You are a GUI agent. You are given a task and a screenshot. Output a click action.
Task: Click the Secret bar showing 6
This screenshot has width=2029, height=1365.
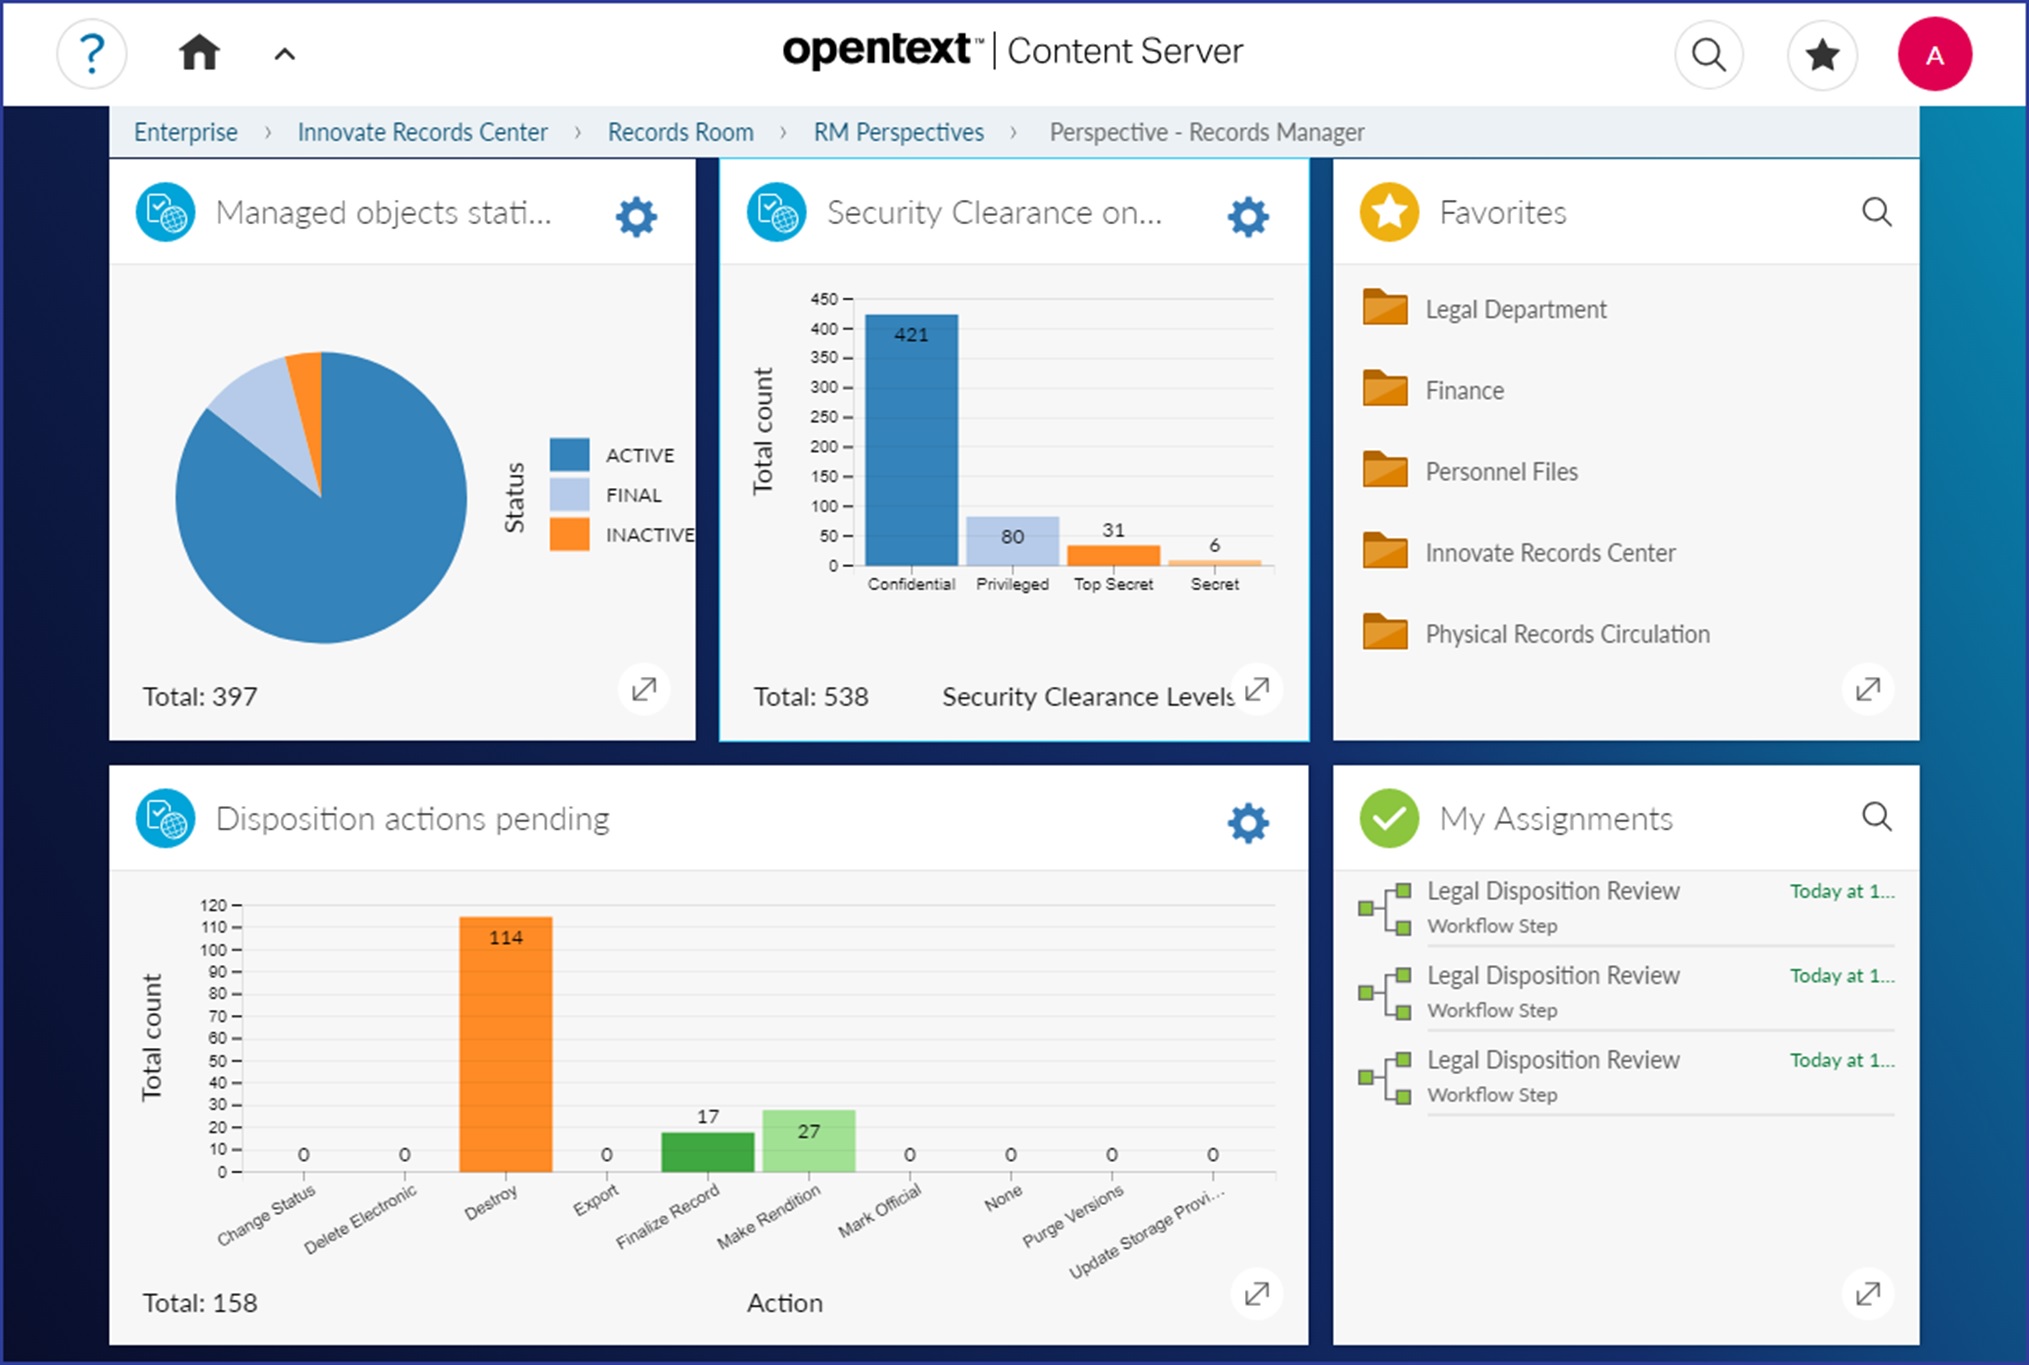point(1214,563)
